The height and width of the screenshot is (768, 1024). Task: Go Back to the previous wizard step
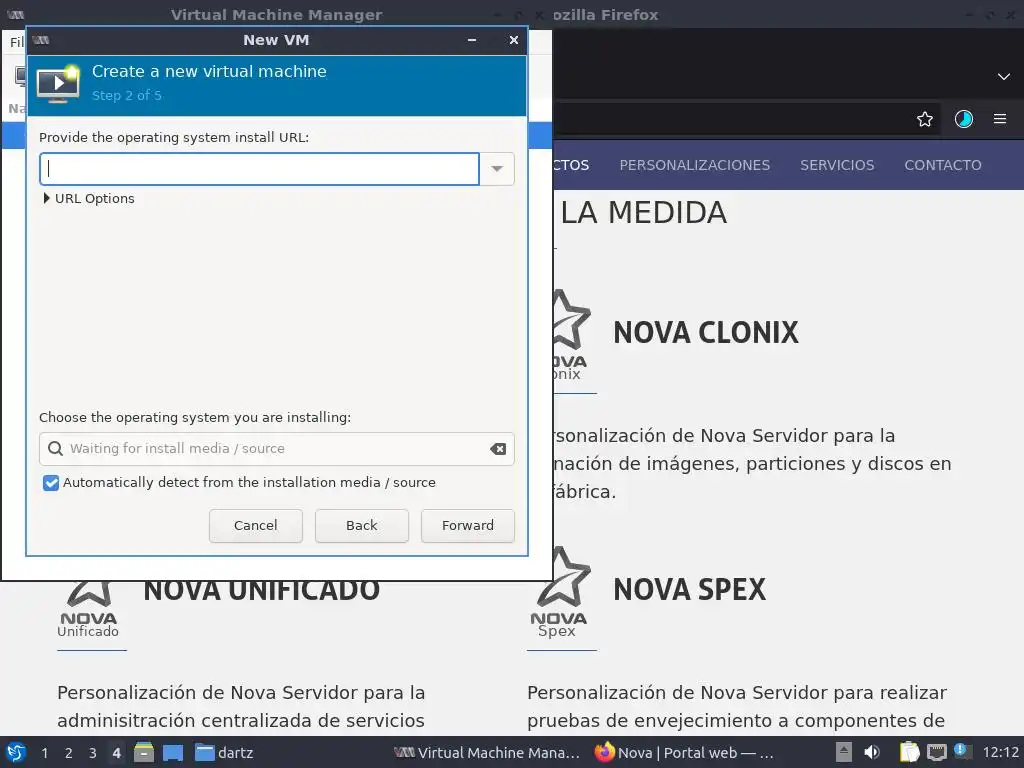click(362, 526)
